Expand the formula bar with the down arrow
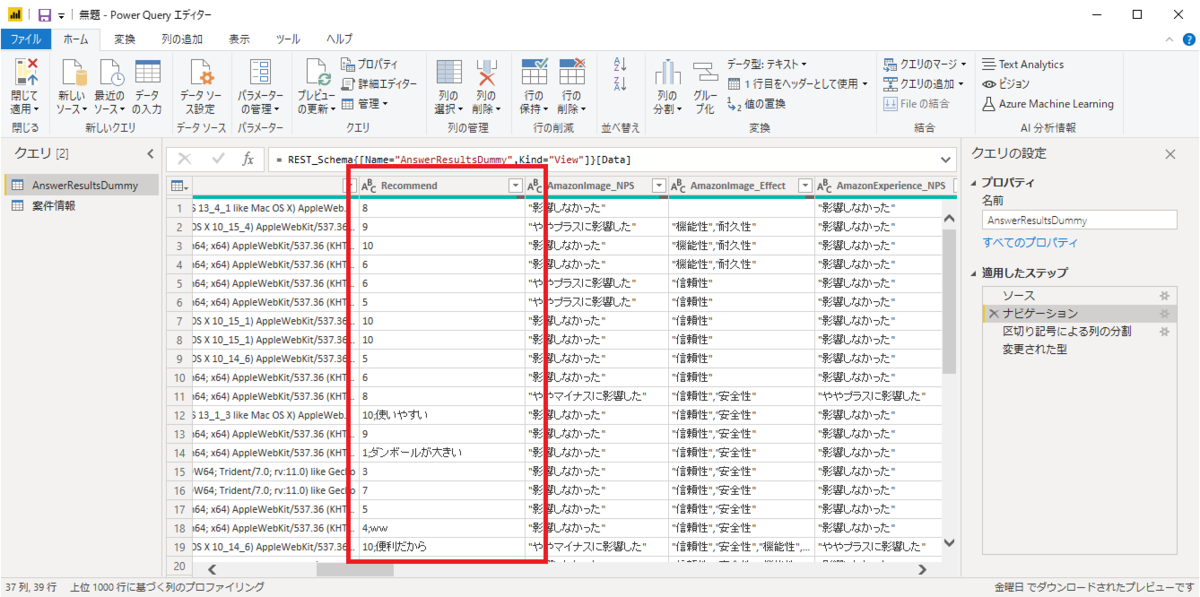 [947, 159]
